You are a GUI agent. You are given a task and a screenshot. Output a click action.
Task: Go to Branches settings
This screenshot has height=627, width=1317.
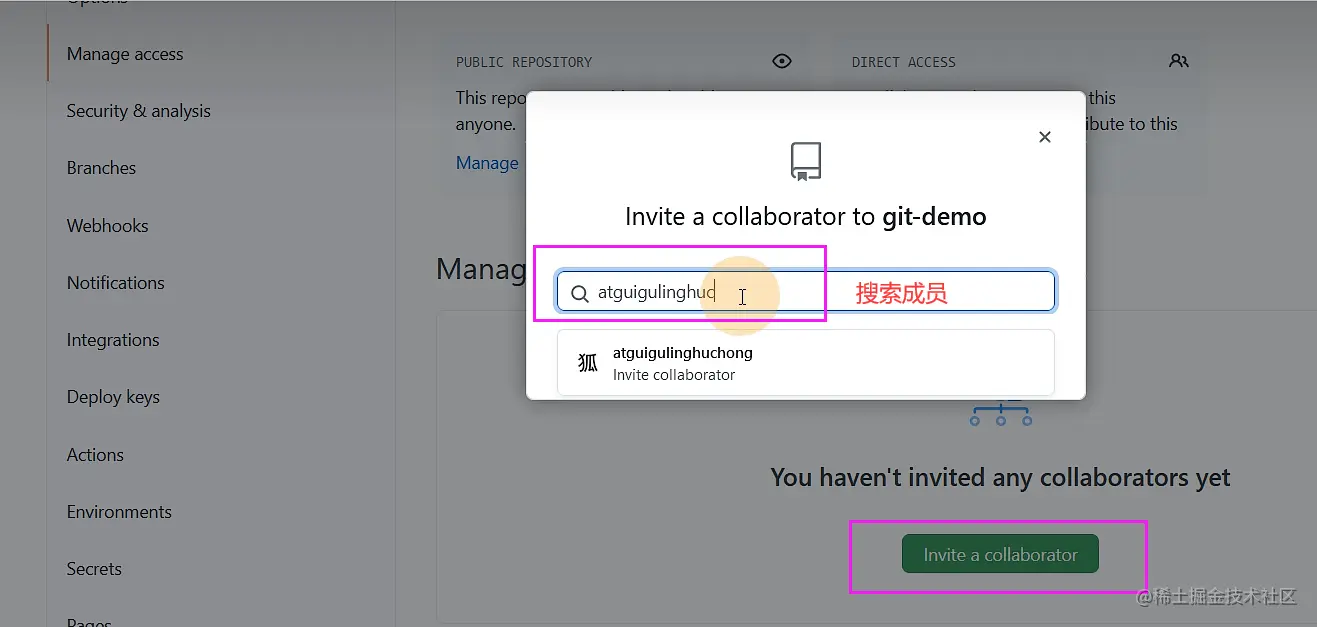click(101, 168)
